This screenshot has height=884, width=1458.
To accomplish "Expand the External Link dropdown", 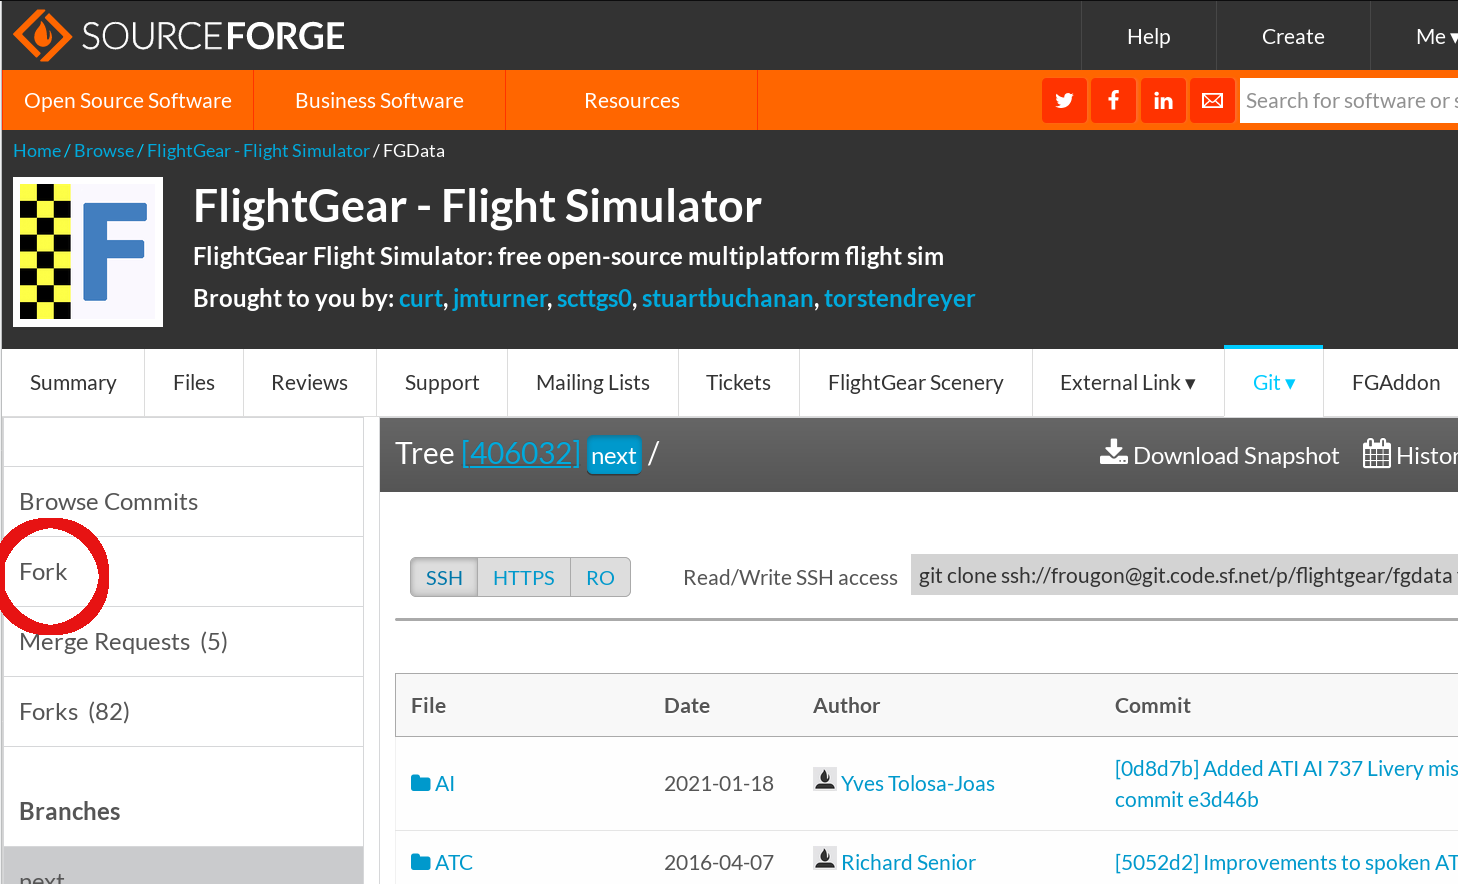I will [1128, 382].
